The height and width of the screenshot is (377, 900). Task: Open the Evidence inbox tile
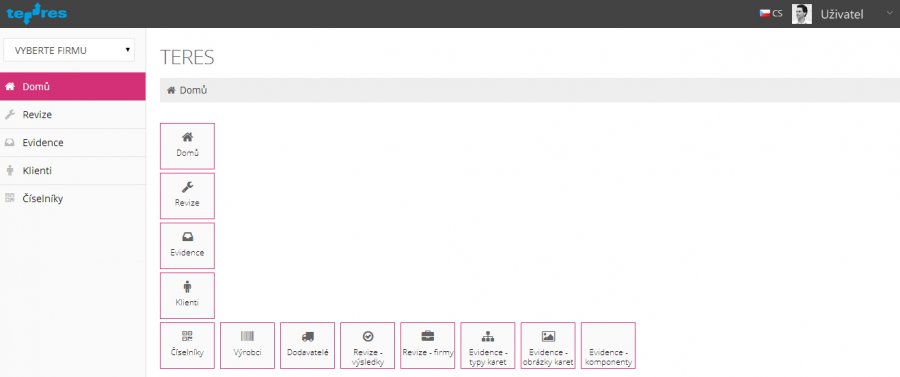187,246
